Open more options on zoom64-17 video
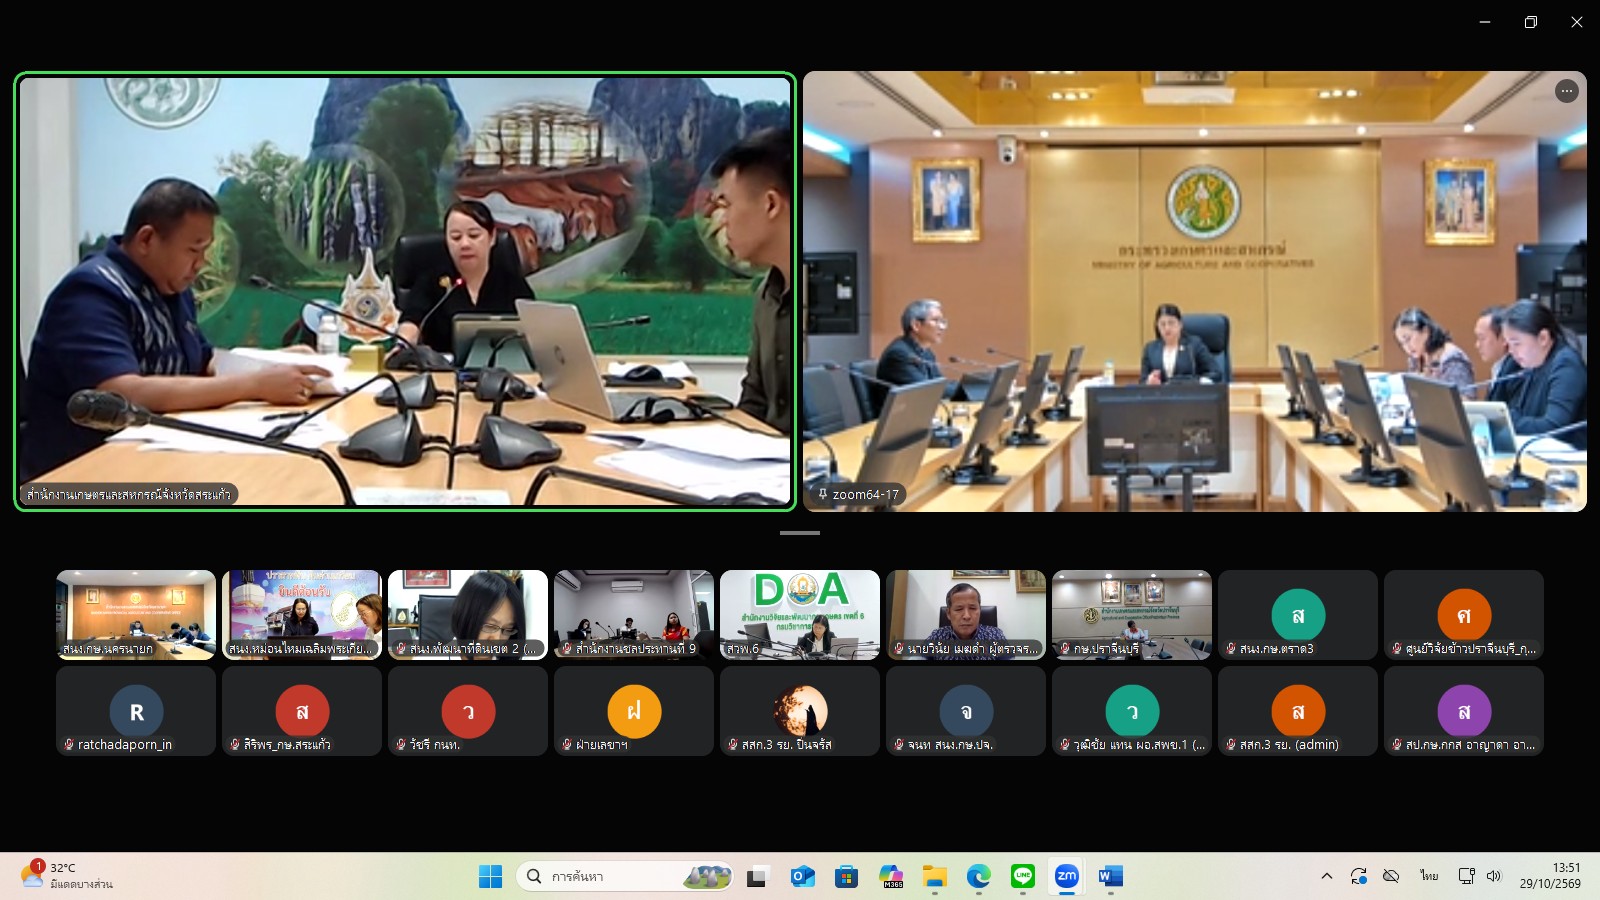Viewport: 1600px width, 900px height. pos(1566,91)
